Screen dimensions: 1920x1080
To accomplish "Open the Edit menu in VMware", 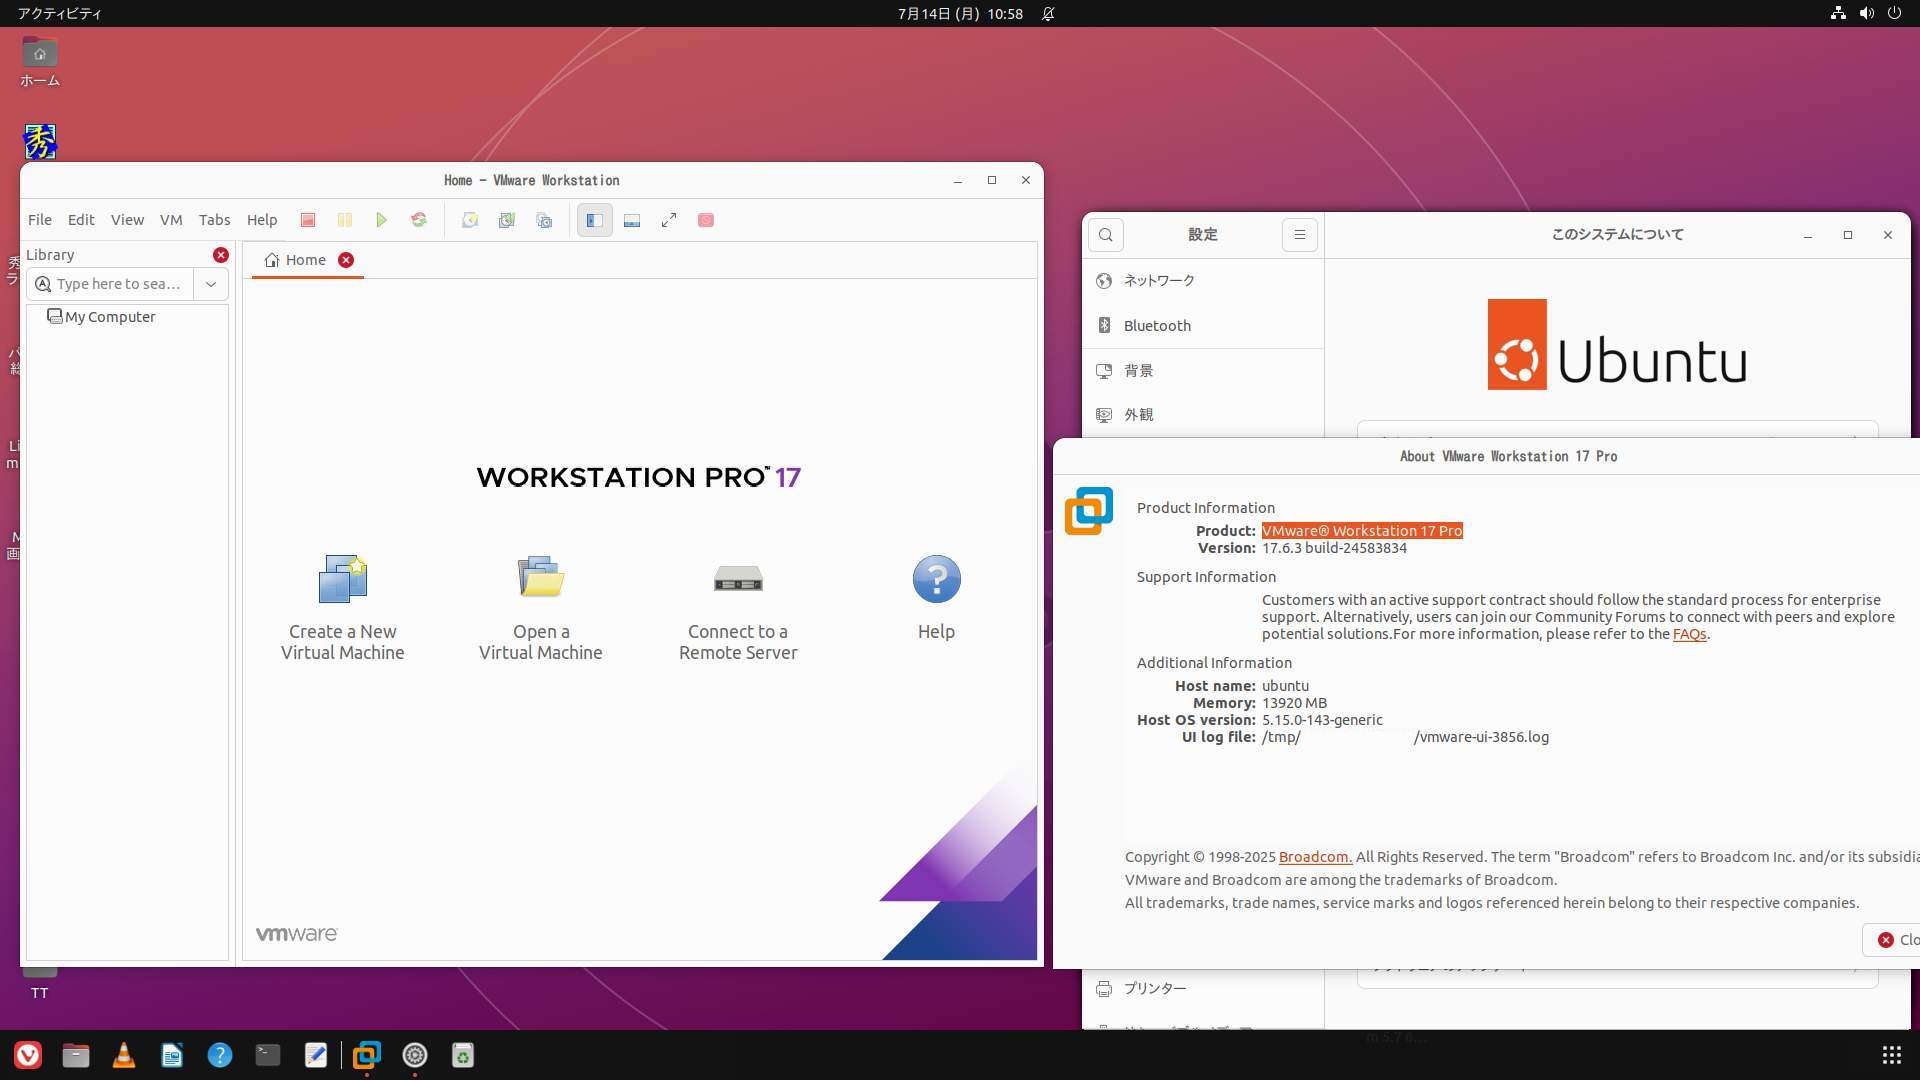I will (x=81, y=220).
